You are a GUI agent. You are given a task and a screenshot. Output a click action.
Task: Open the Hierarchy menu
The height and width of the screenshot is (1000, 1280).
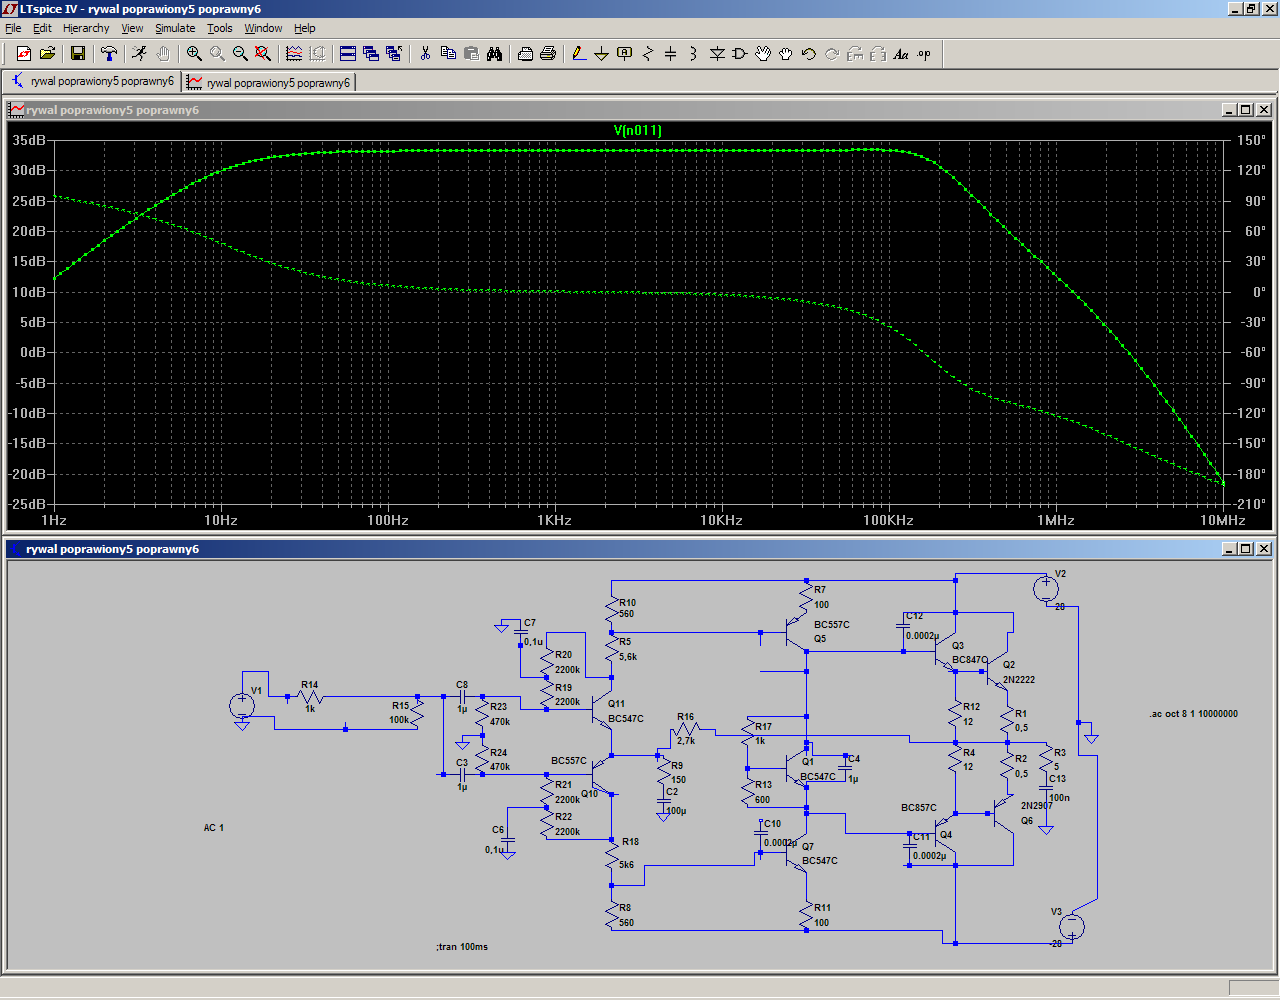point(86,28)
